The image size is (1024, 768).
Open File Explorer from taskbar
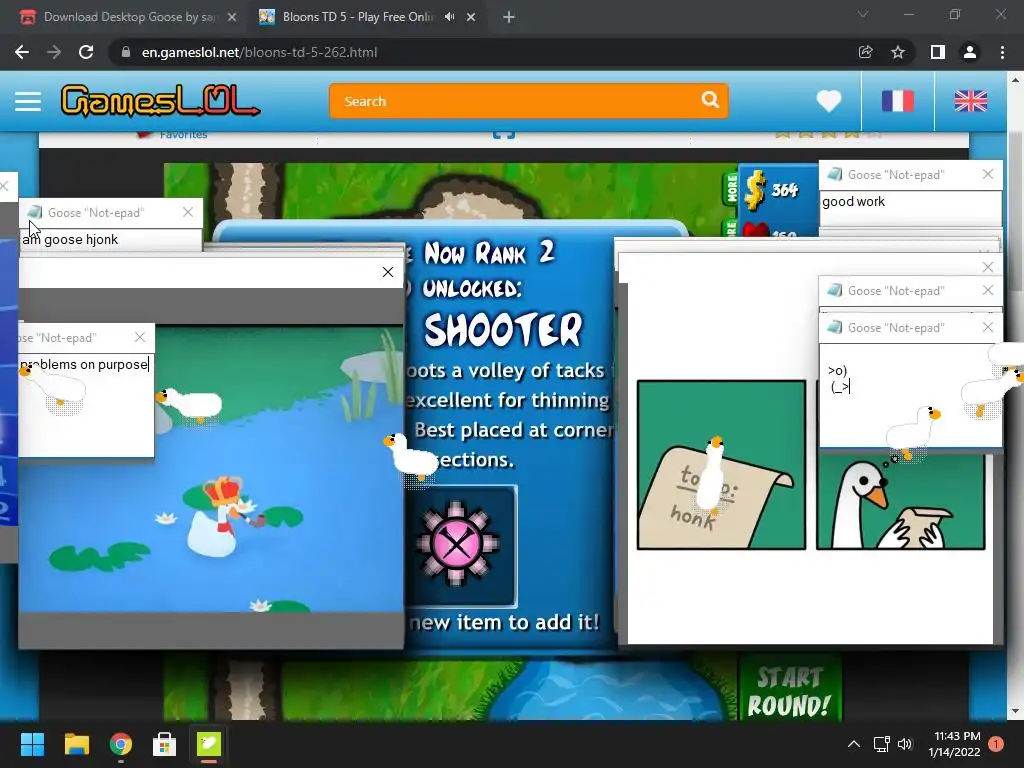pyautogui.click(x=76, y=744)
